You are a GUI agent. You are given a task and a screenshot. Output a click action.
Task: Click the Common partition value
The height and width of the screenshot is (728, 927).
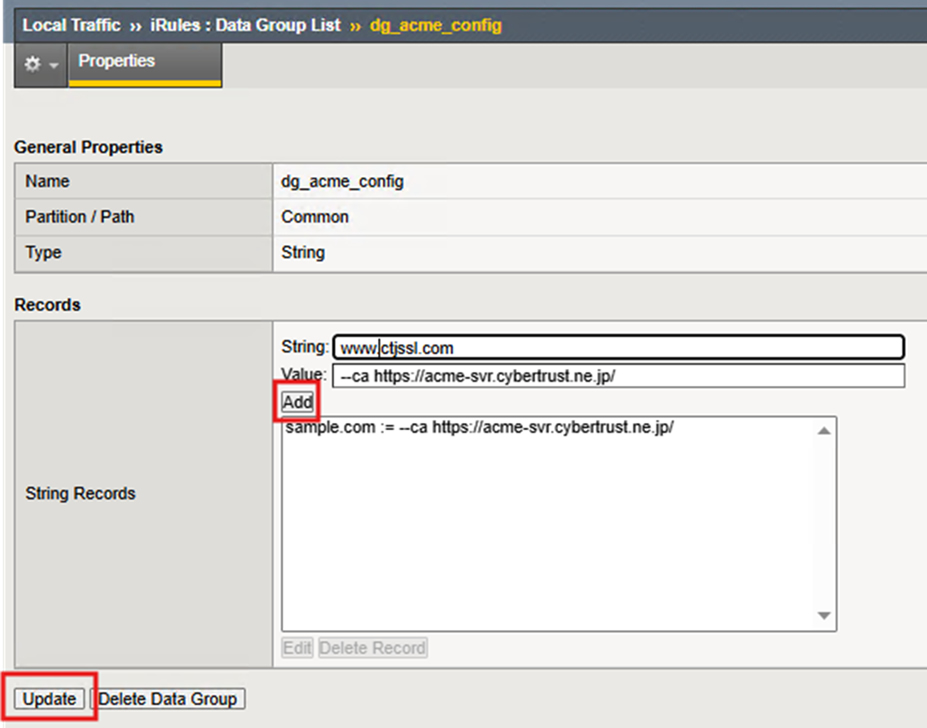click(x=315, y=217)
